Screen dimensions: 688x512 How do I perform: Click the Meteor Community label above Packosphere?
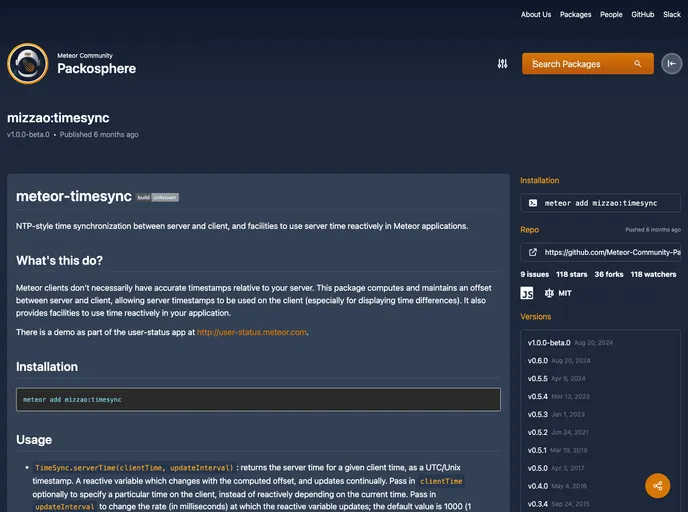85,56
